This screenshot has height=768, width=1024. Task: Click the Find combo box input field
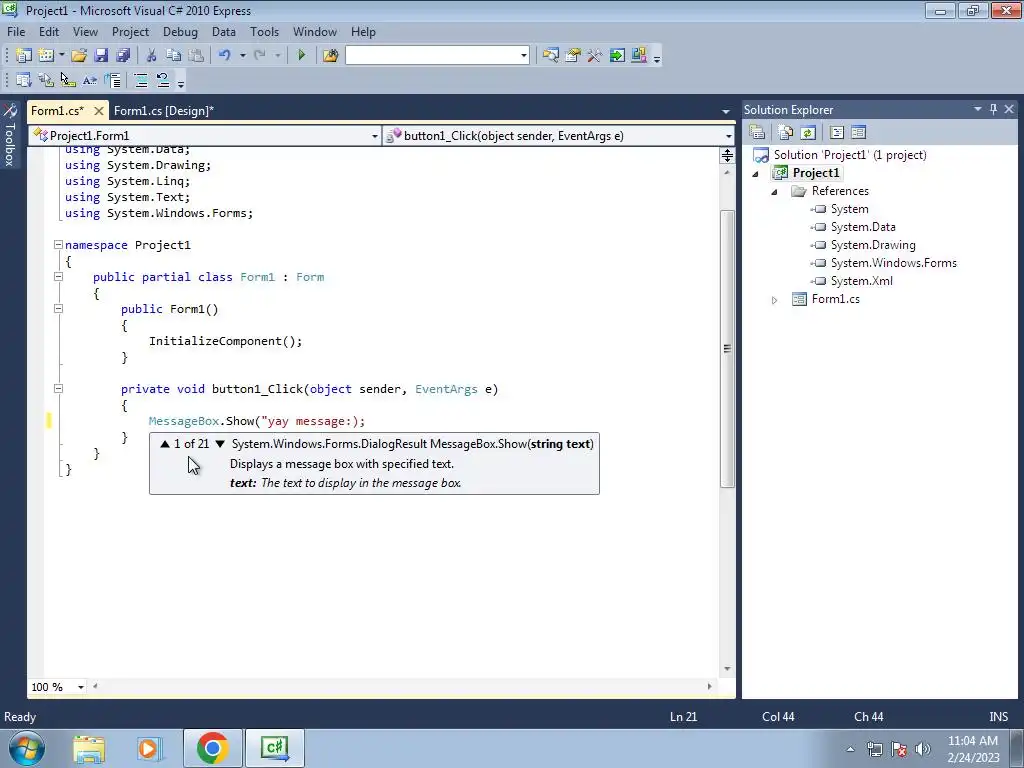click(432, 56)
